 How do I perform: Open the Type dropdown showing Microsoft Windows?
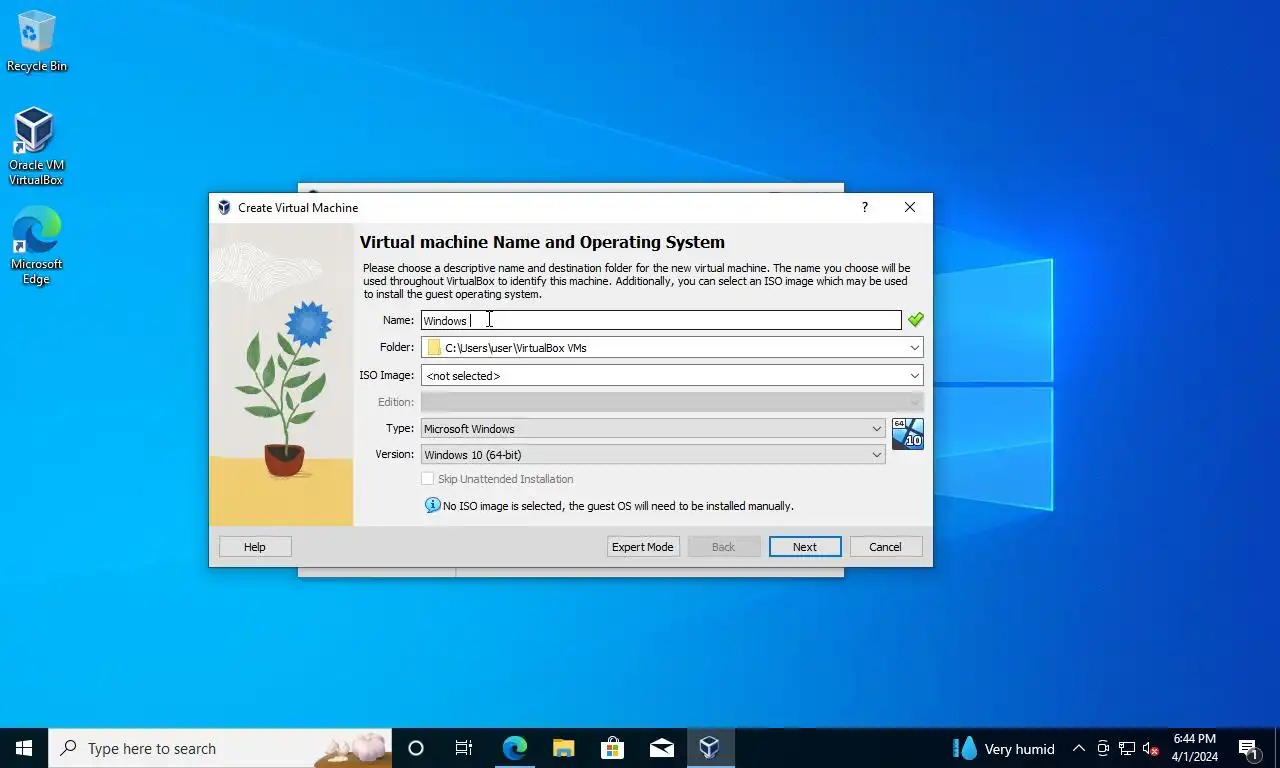tap(653, 428)
